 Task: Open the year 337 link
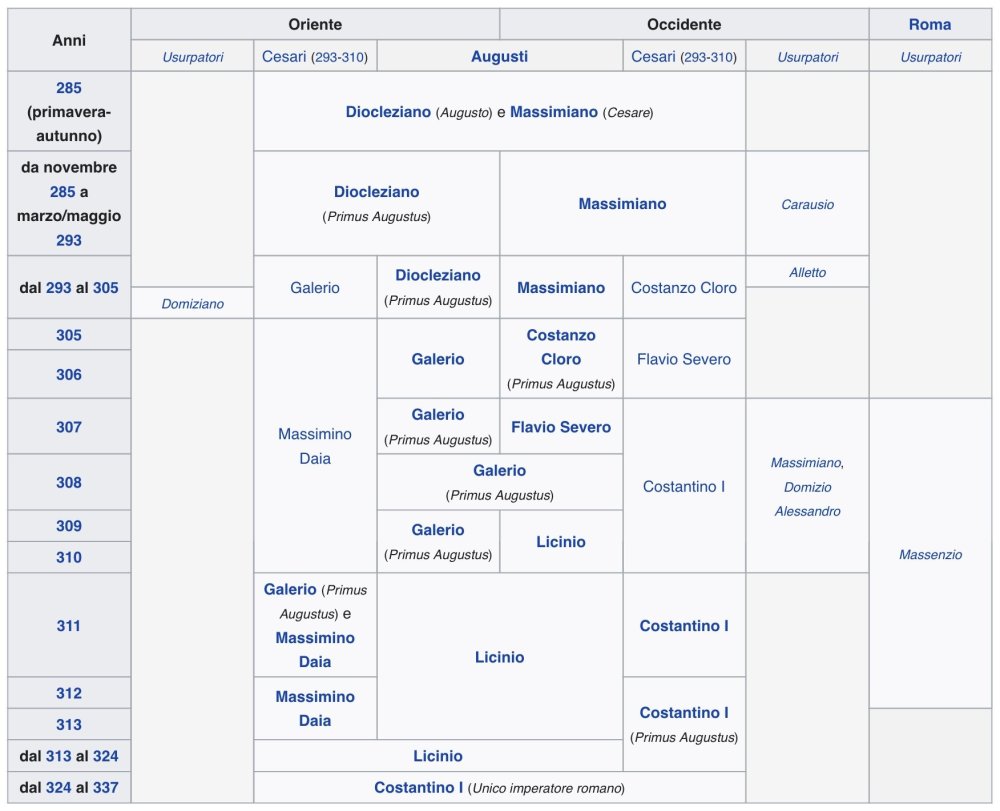click(106, 787)
